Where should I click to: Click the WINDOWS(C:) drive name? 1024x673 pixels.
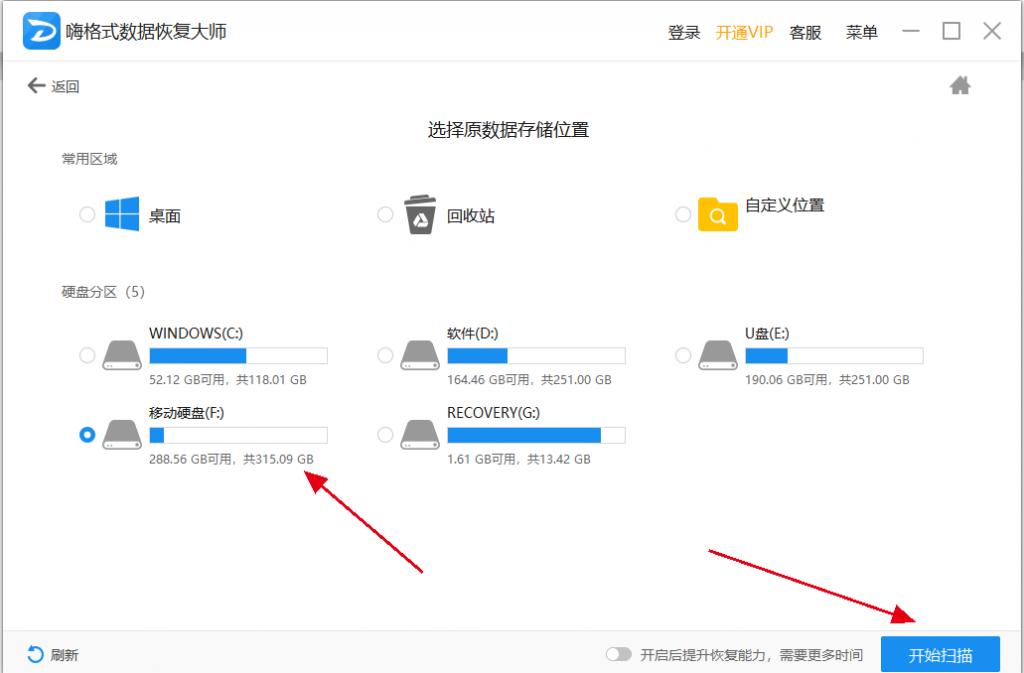click(x=196, y=334)
